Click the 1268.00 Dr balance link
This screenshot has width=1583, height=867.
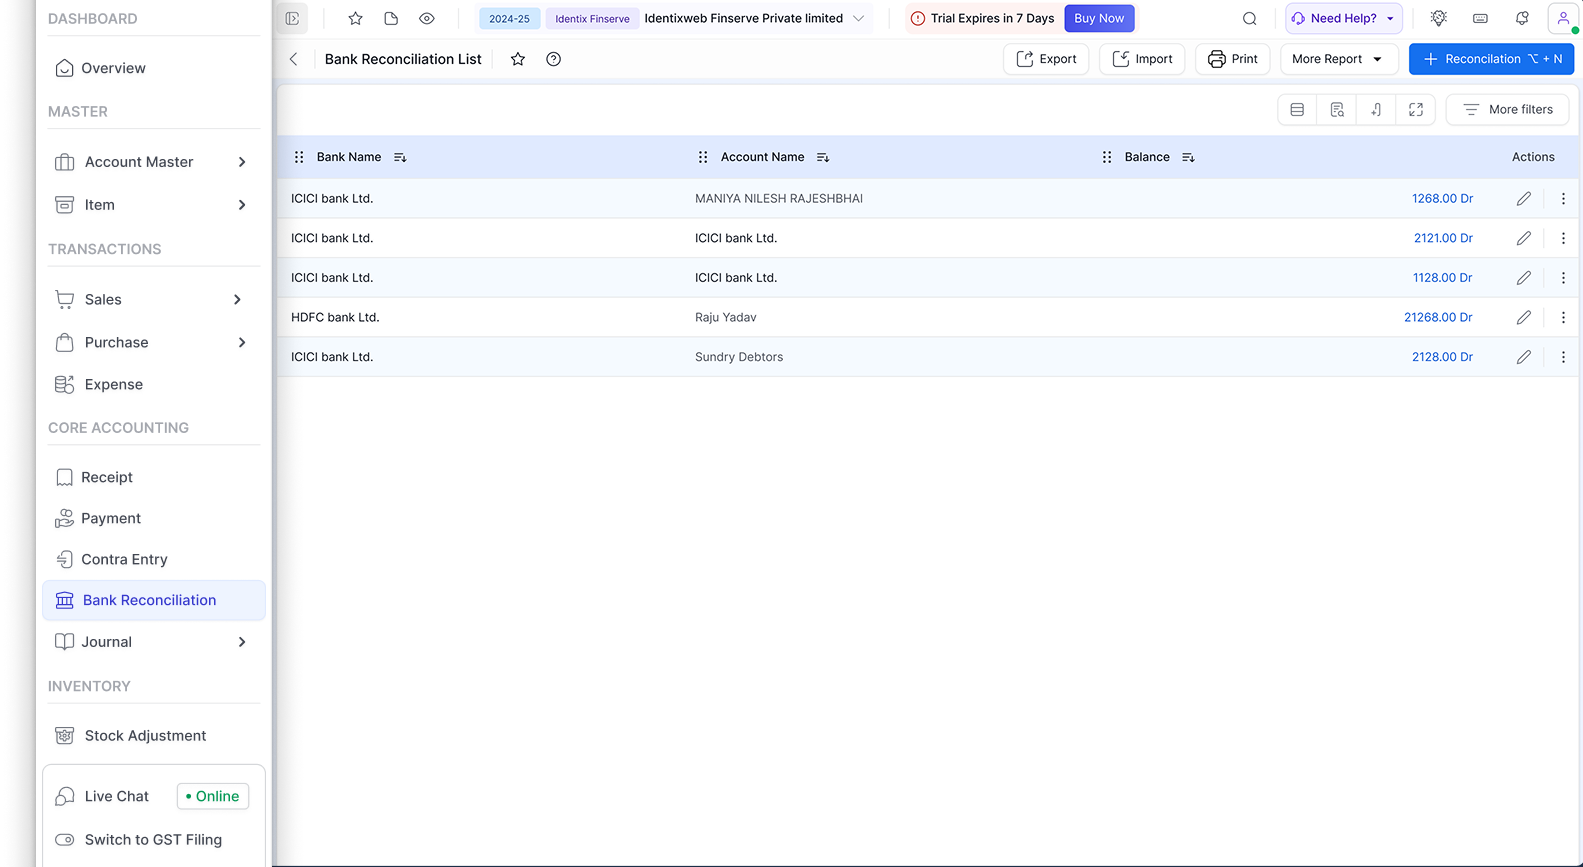coord(1442,199)
